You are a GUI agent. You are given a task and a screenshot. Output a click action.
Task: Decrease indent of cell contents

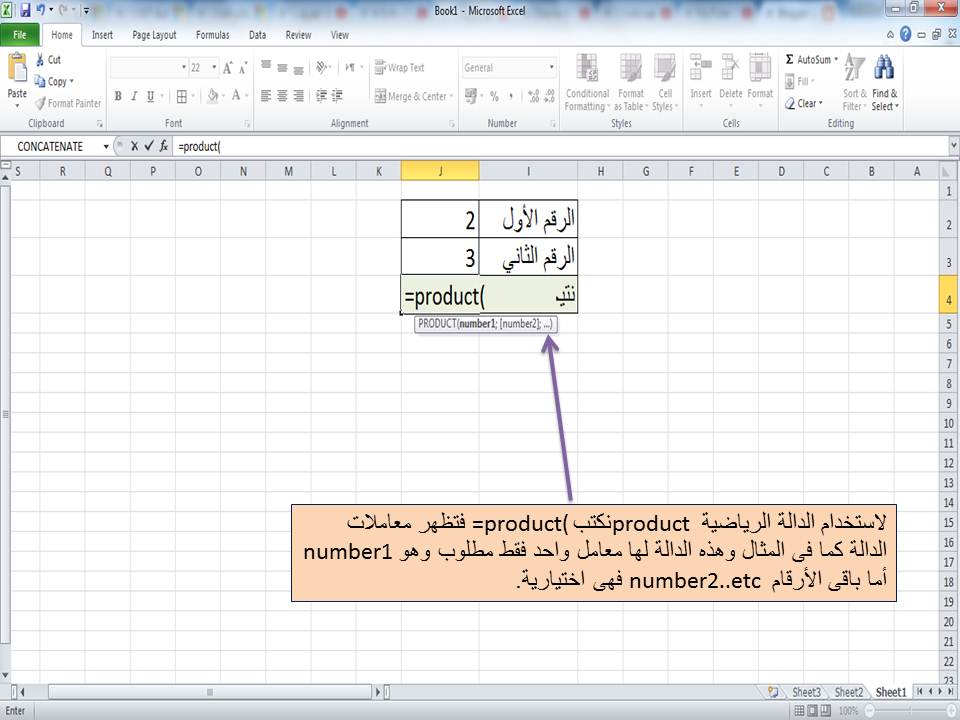(321, 96)
